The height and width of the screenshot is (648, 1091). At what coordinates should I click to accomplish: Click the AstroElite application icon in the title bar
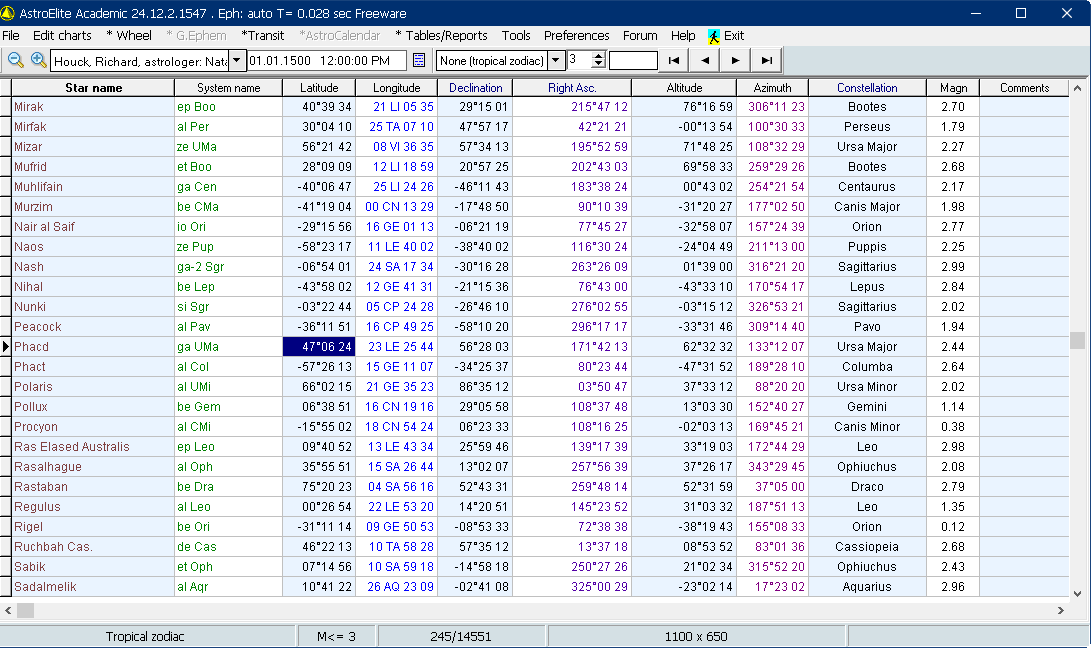point(8,13)
